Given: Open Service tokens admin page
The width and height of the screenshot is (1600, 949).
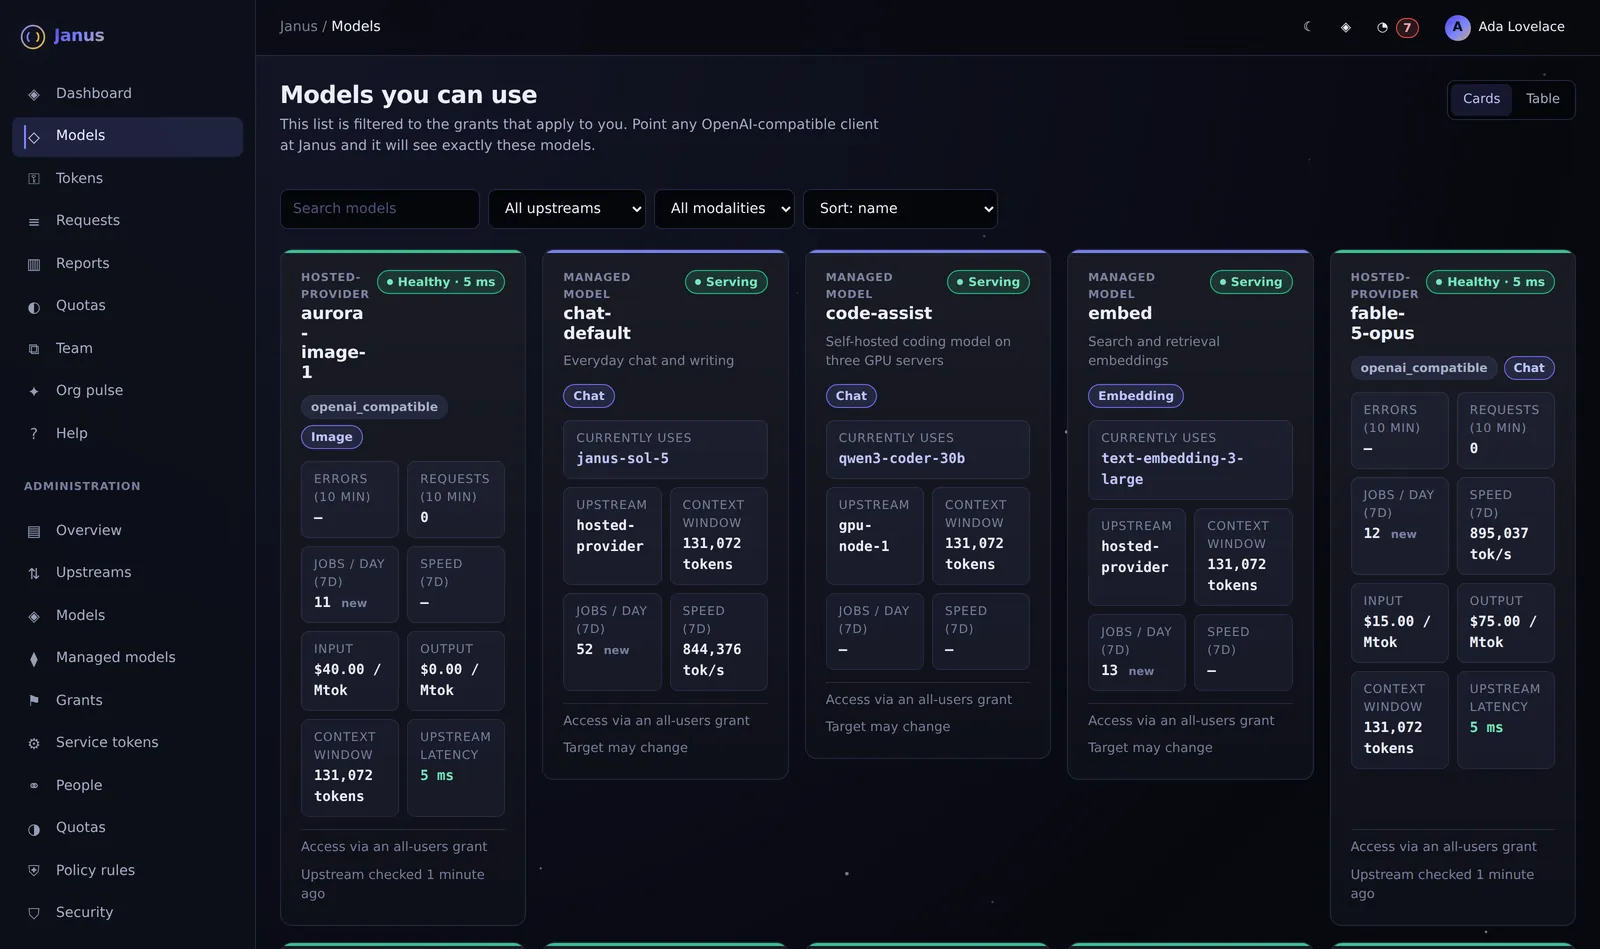Looking at the screenshot, I should pos(127,742).
